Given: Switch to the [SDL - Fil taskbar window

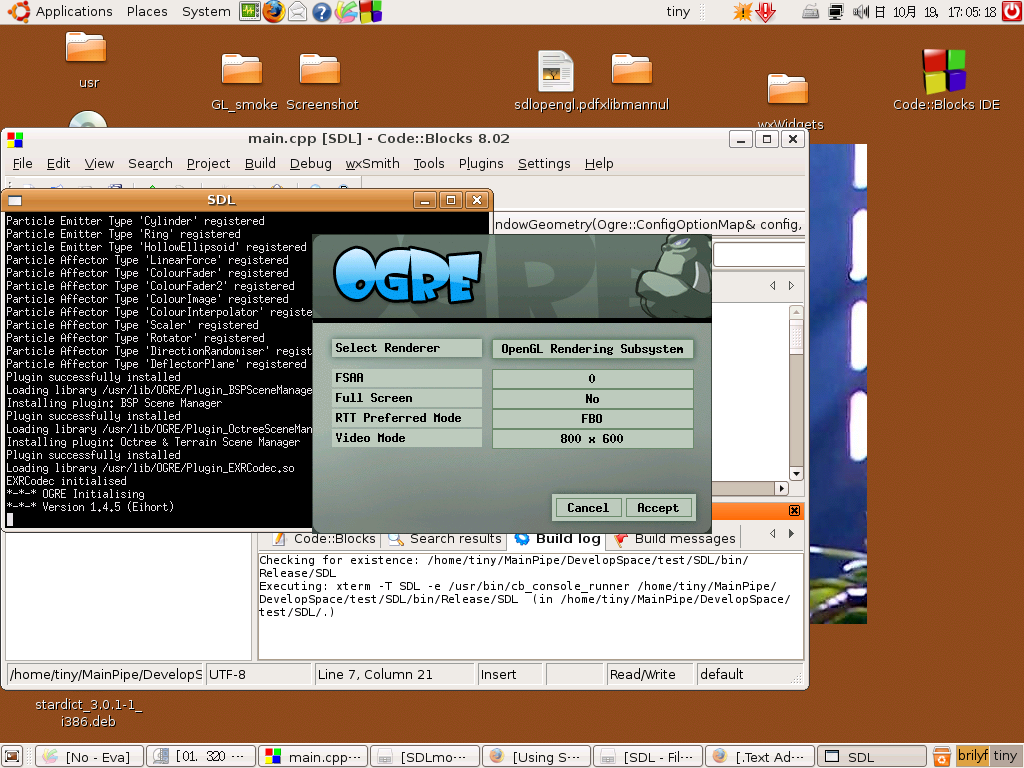Looking at the screenshot, I should (648, 756).
